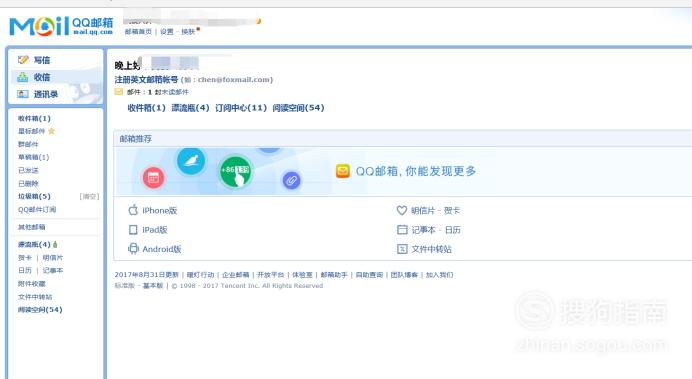This screenshot has height=379, width=692.
Task: Select 收信 to check mail
Action: coord(42,77)
